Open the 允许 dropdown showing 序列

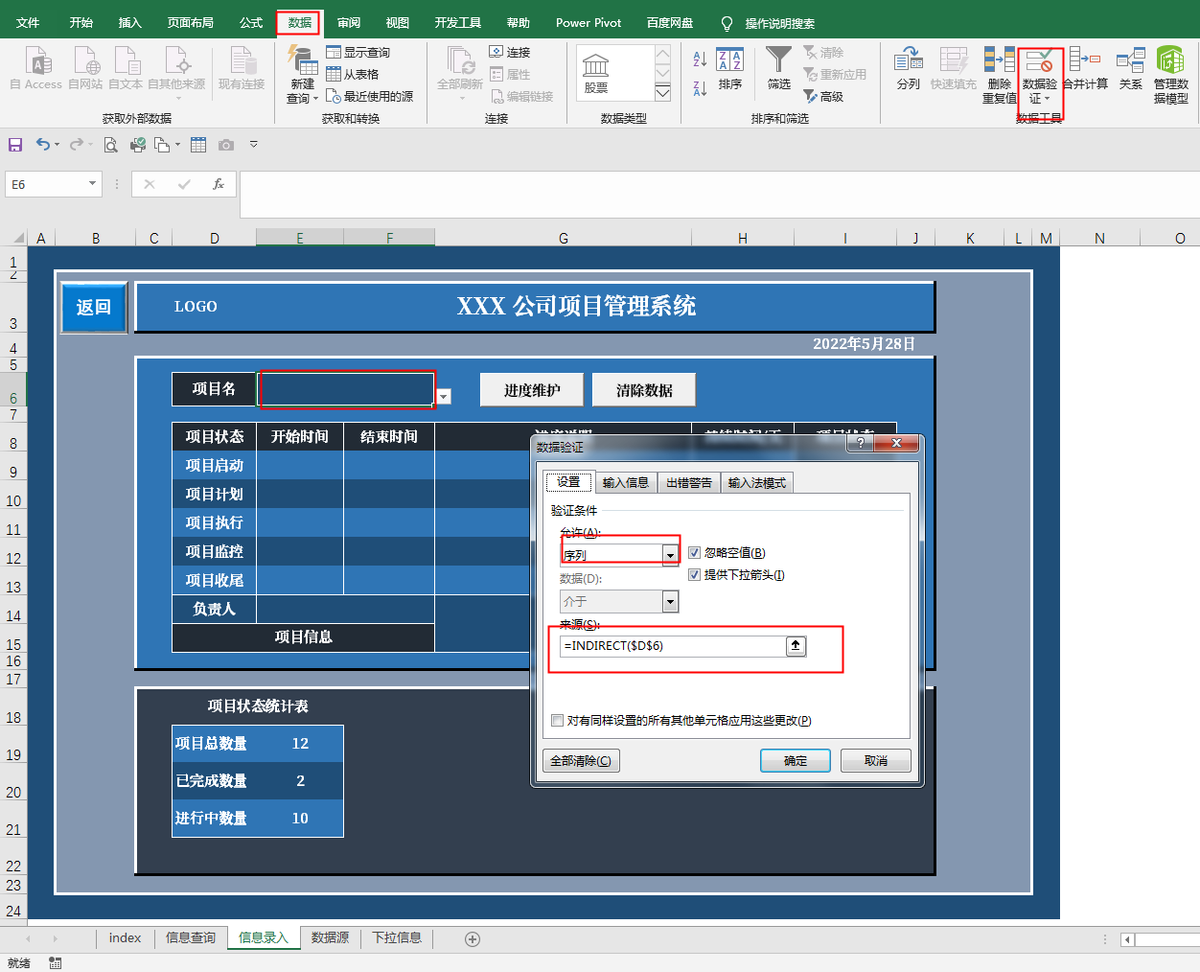point(670,553)
